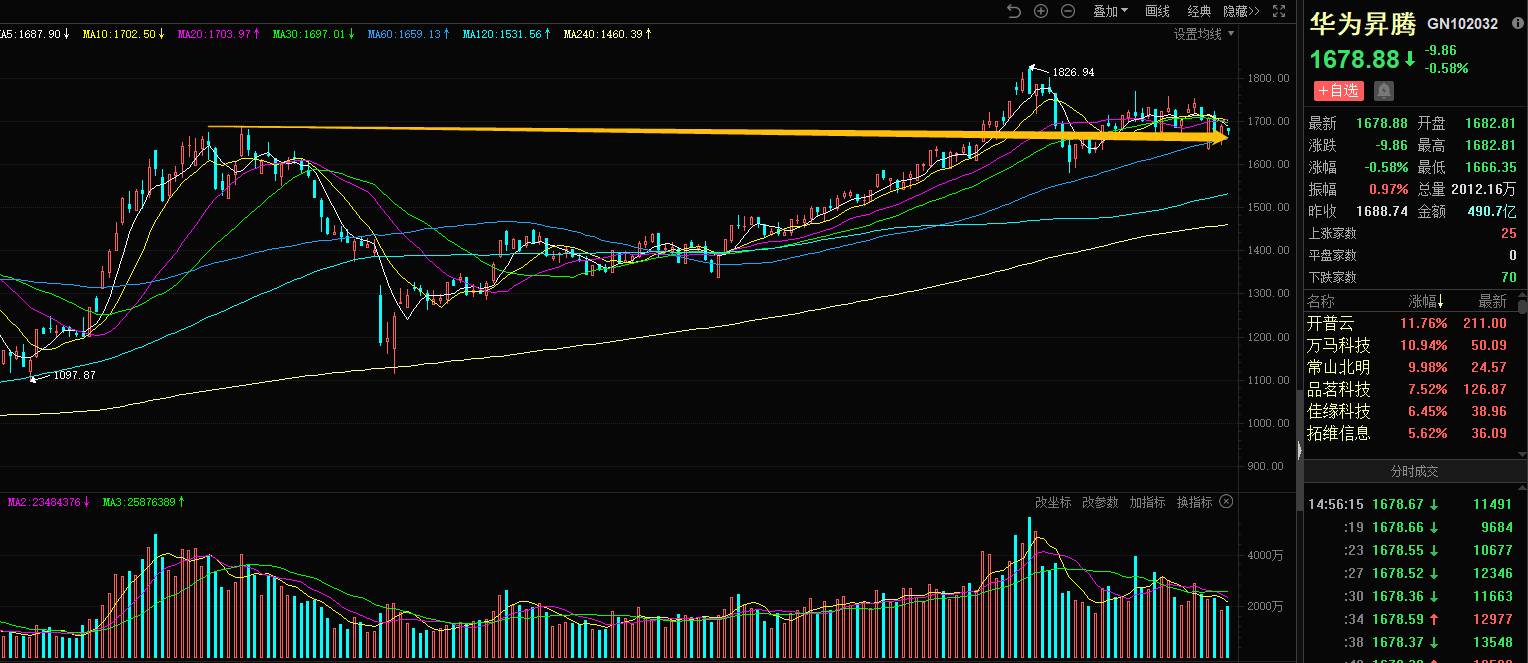Screen dimensions: 1528x663
Task: Click 华为昇腾 title
Action: pos(1363,22)
